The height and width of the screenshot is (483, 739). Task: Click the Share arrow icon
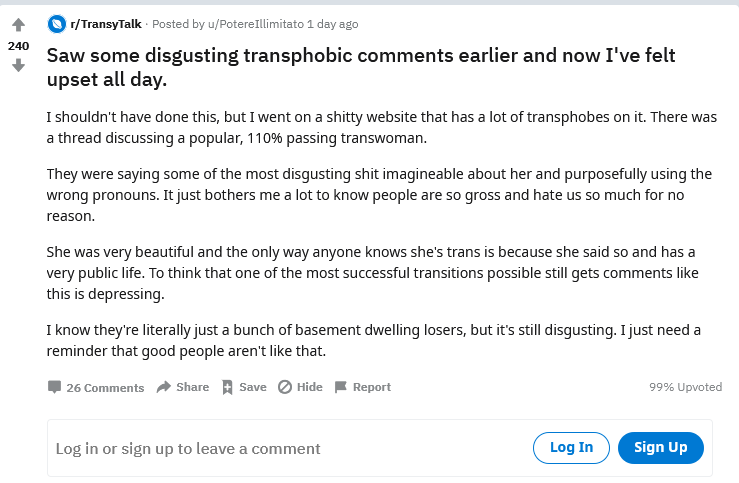click(164, 387)
